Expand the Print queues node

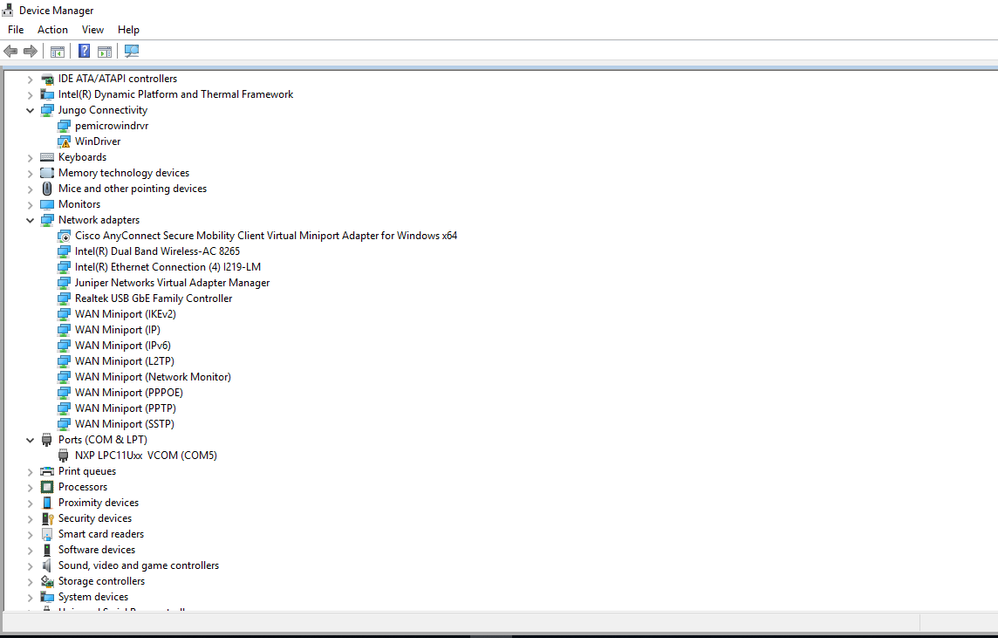click(x=30, y=471)
